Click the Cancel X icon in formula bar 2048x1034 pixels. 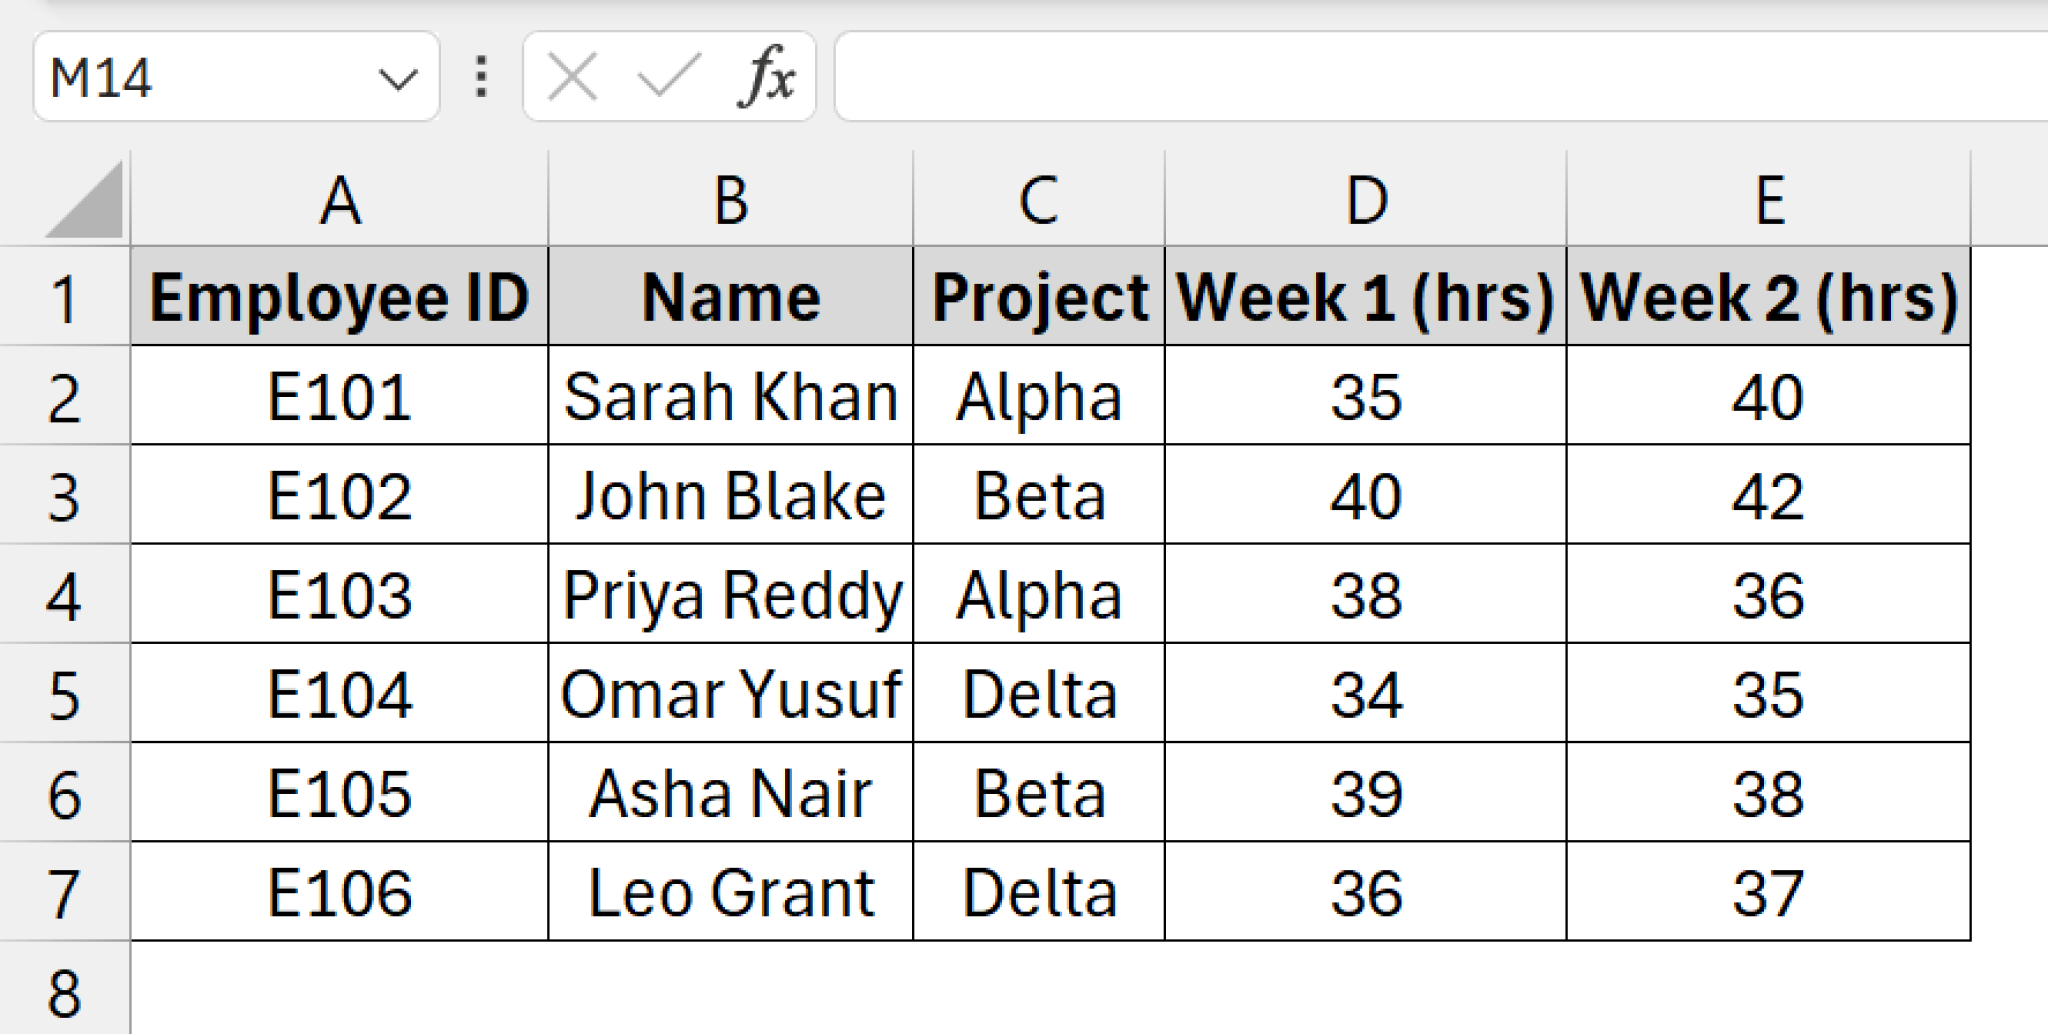click(x=573, y=77)
